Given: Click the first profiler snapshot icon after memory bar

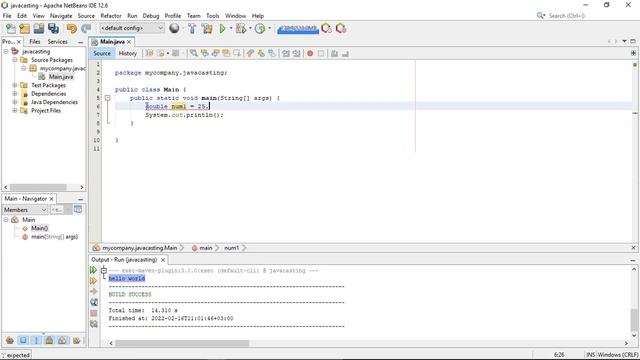Looking at the screenshot, I should [327, 28].
